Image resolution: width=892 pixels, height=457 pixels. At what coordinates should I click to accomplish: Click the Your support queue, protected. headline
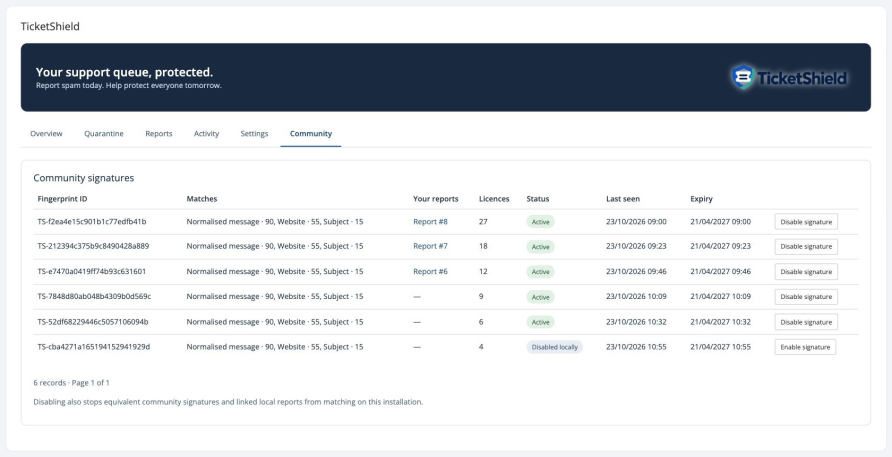pos(125,72)
